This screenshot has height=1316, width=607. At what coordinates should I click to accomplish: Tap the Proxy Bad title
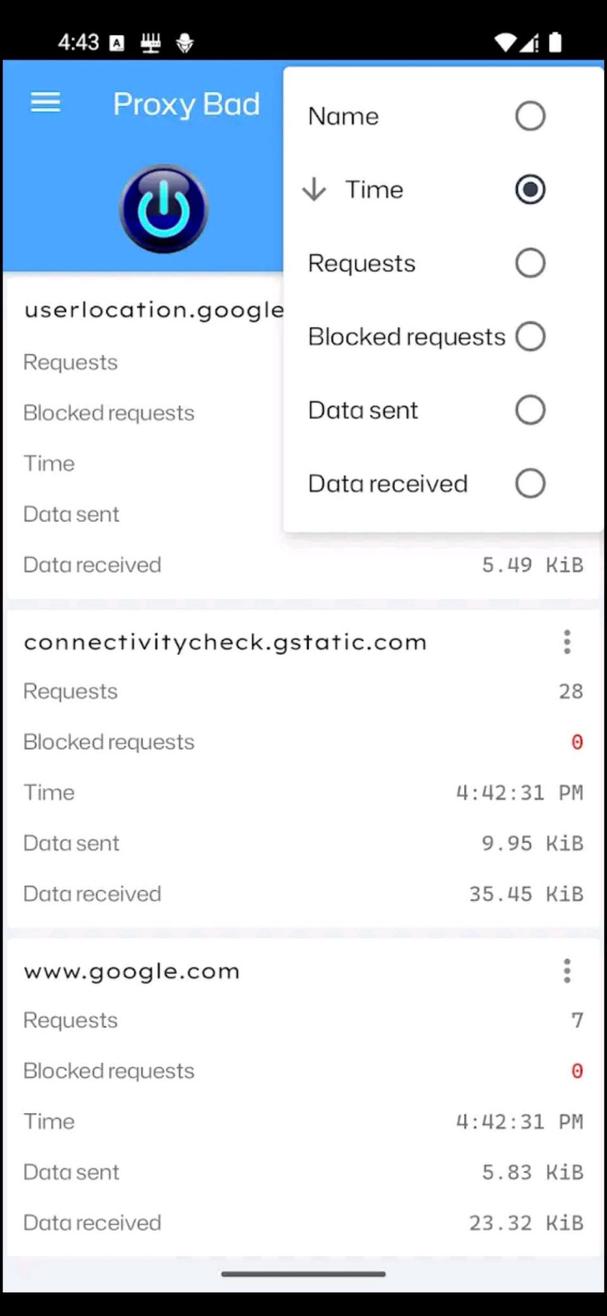[186, 103]
